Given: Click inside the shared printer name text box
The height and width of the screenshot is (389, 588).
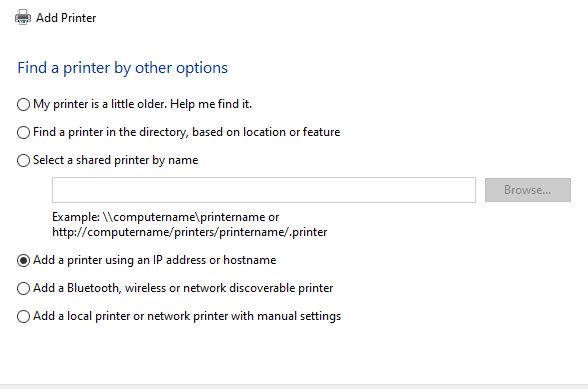Looking at the screenshot, I should (x=264, y=190).
